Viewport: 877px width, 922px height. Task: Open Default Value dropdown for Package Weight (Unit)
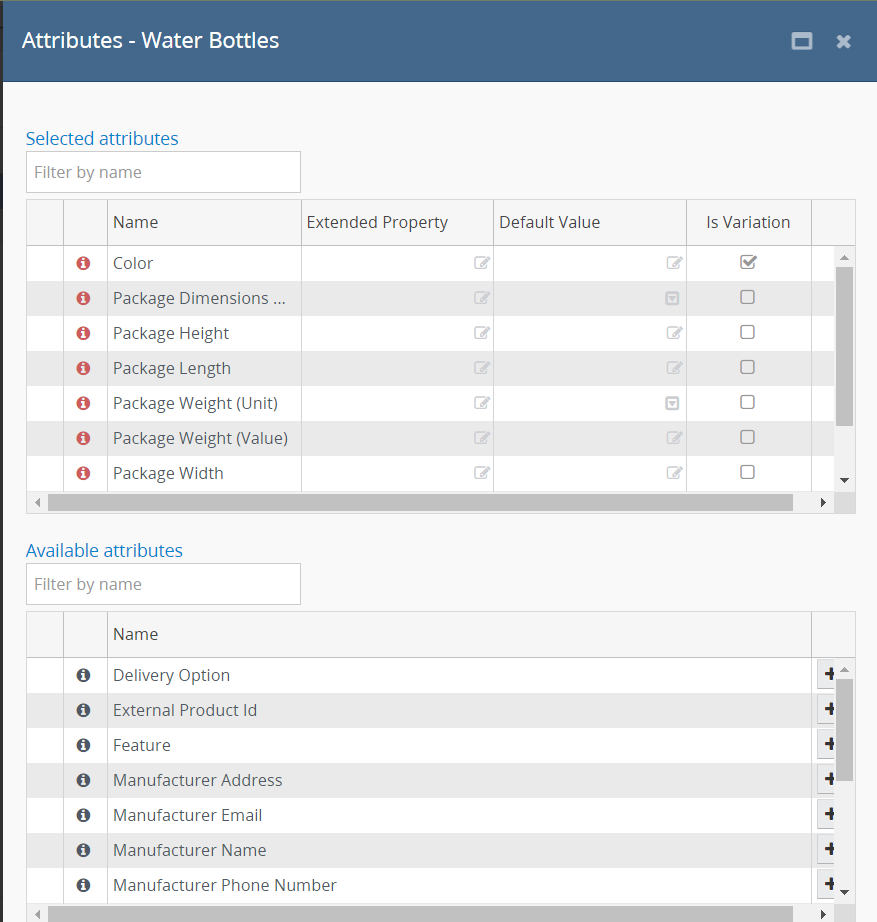pos(673,403)
